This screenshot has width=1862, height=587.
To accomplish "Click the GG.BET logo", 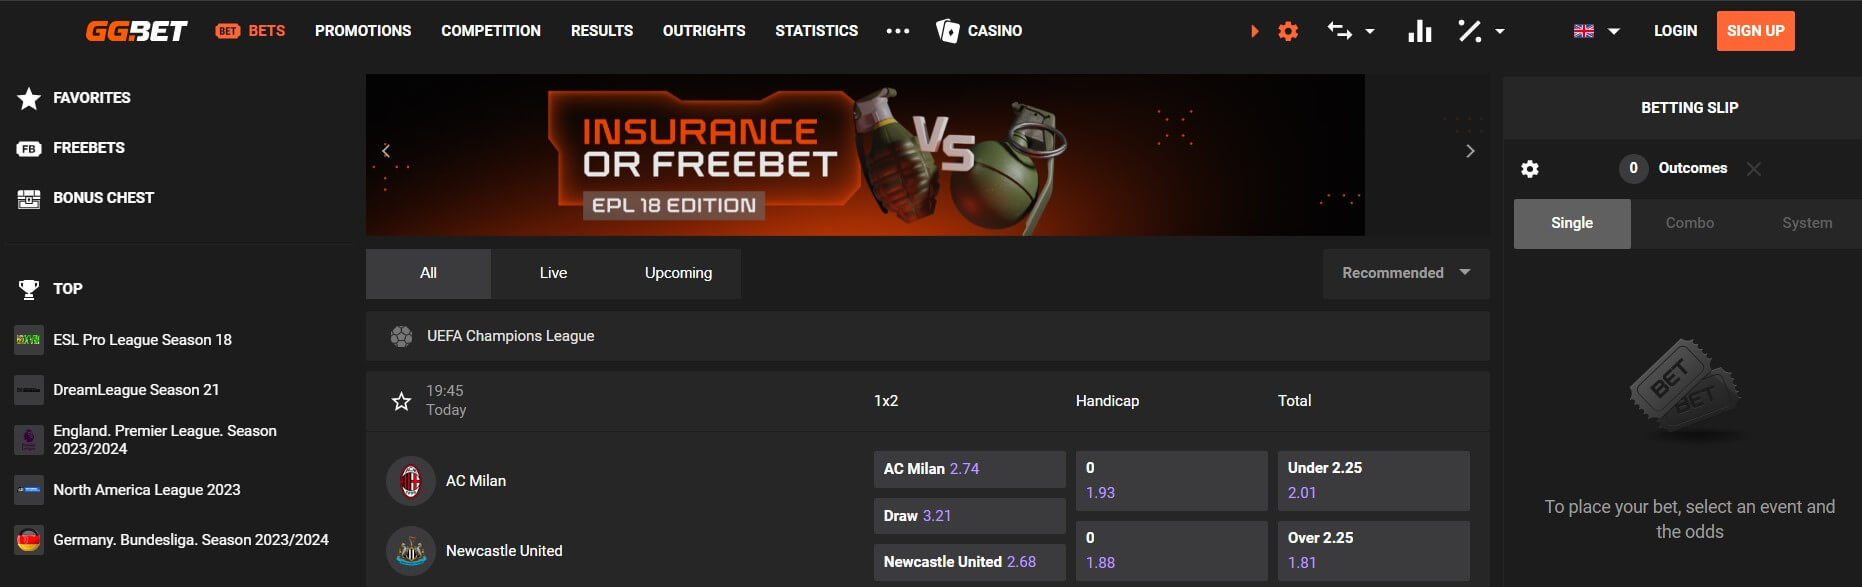I will click(x=137, y=30).
